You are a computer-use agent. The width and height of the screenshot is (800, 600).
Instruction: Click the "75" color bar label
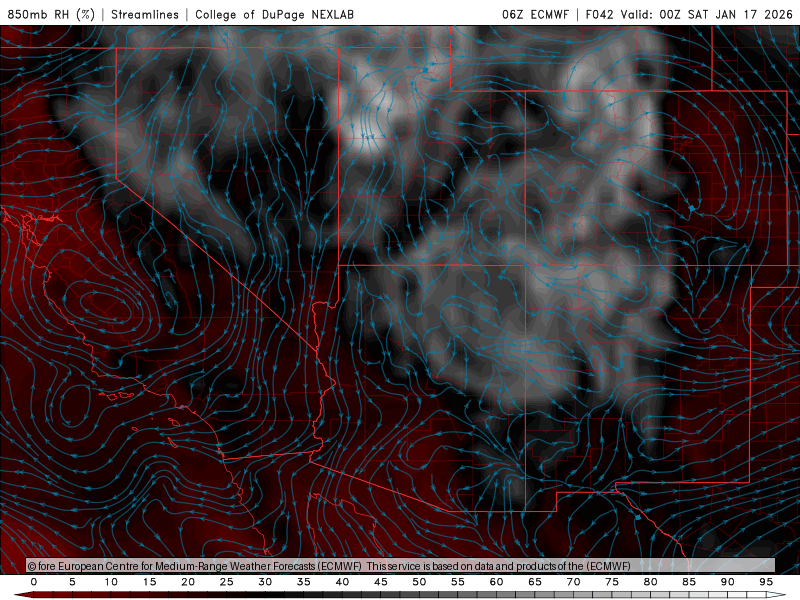pos(612,582)
